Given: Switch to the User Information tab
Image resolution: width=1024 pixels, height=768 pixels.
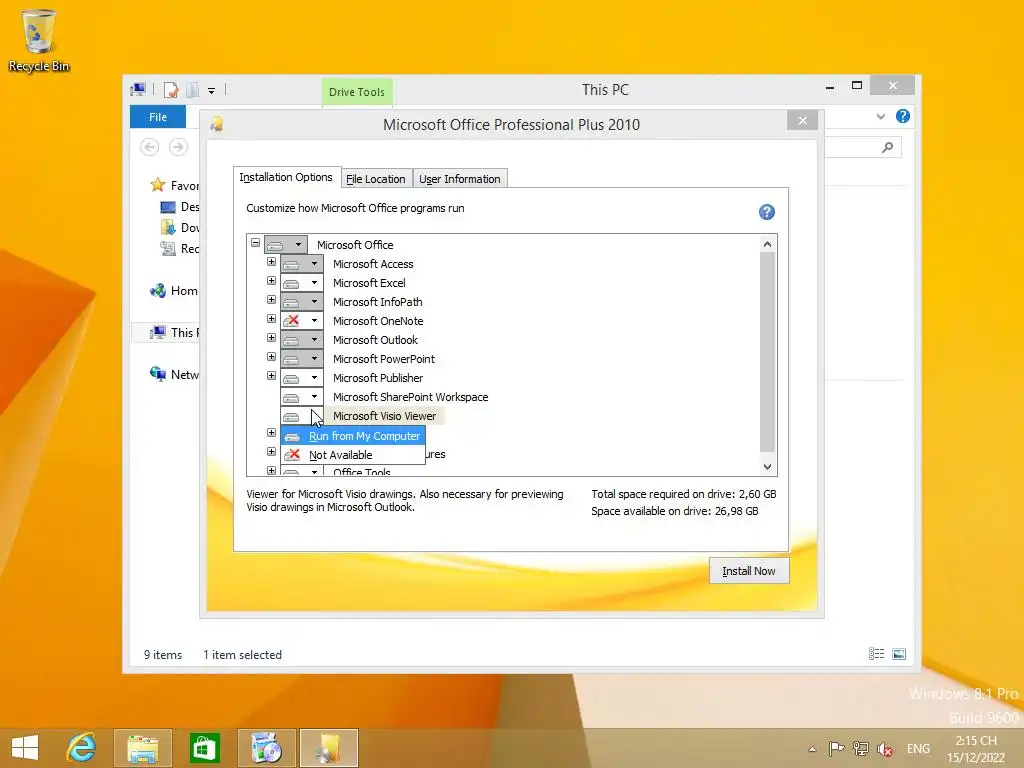Looking at the screenshot, I should [460, 179].
